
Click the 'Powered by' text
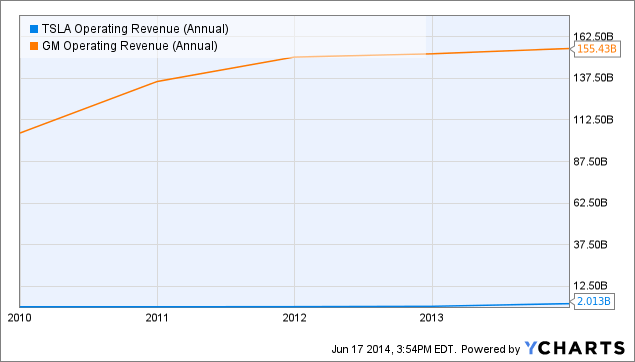[x=490, y=349]
